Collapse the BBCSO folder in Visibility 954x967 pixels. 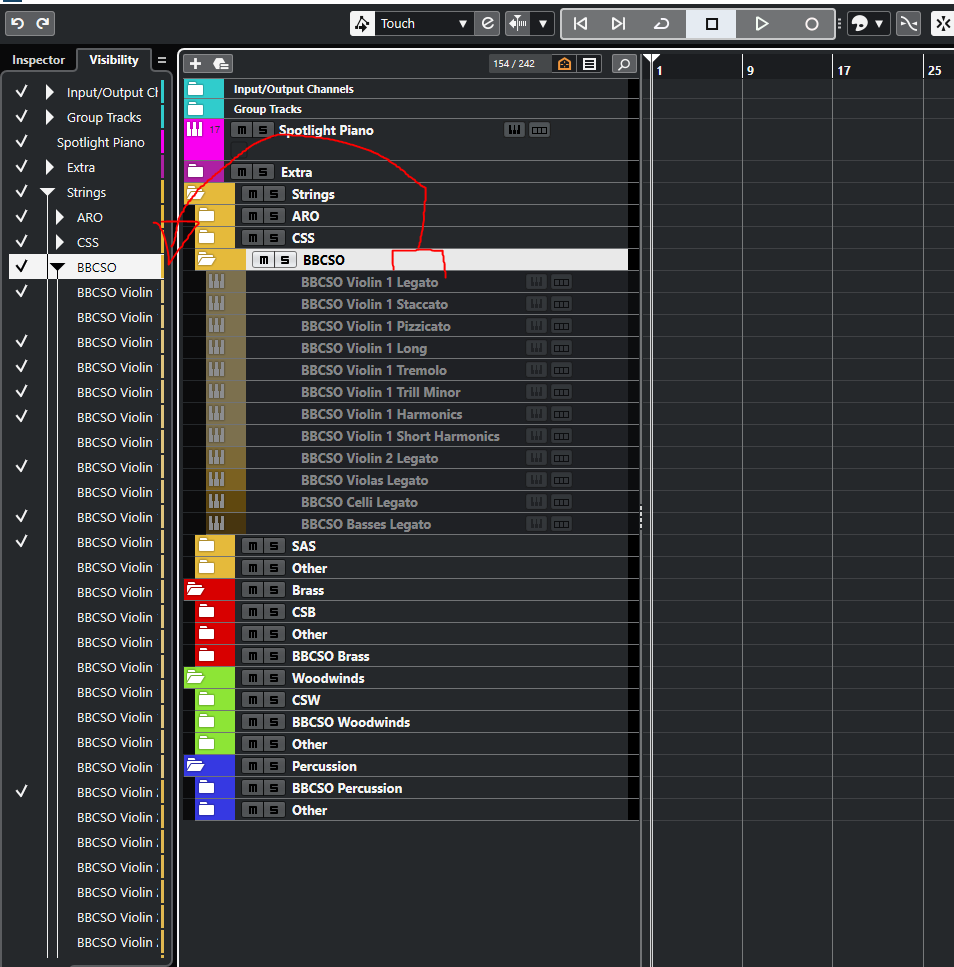point(57,268)
